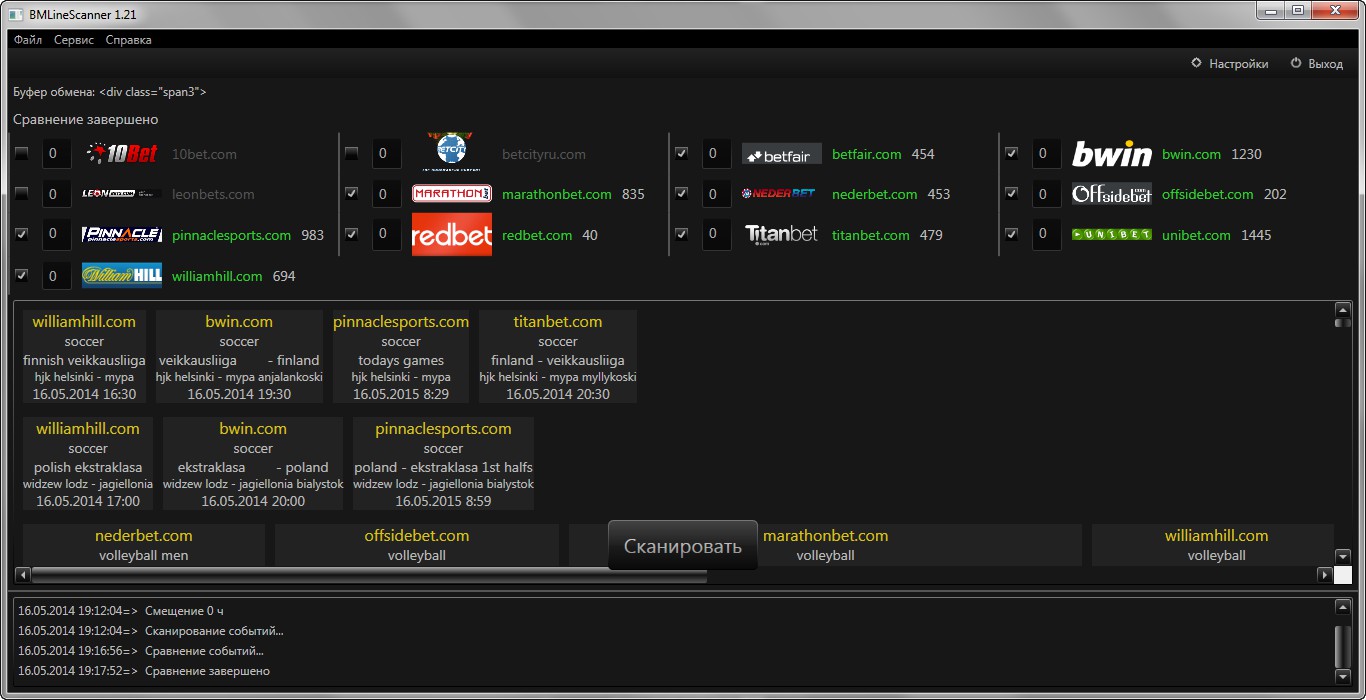Open the marathonbet.com link

557,194
